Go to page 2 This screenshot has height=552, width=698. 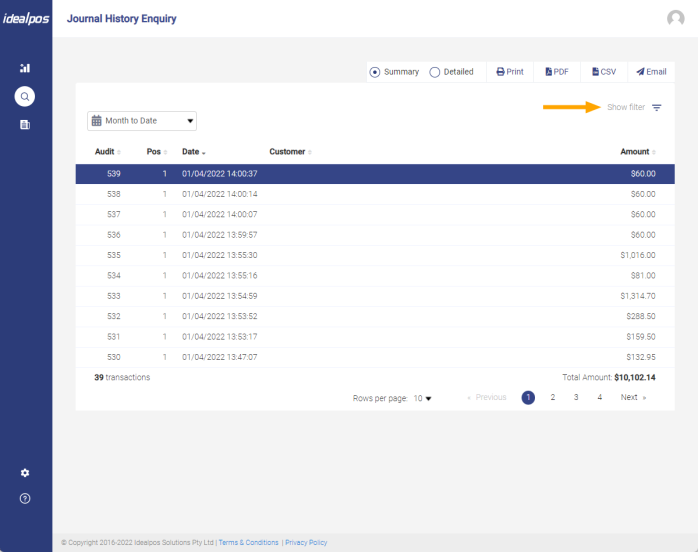pyautogui.click(x=552, y=397)
